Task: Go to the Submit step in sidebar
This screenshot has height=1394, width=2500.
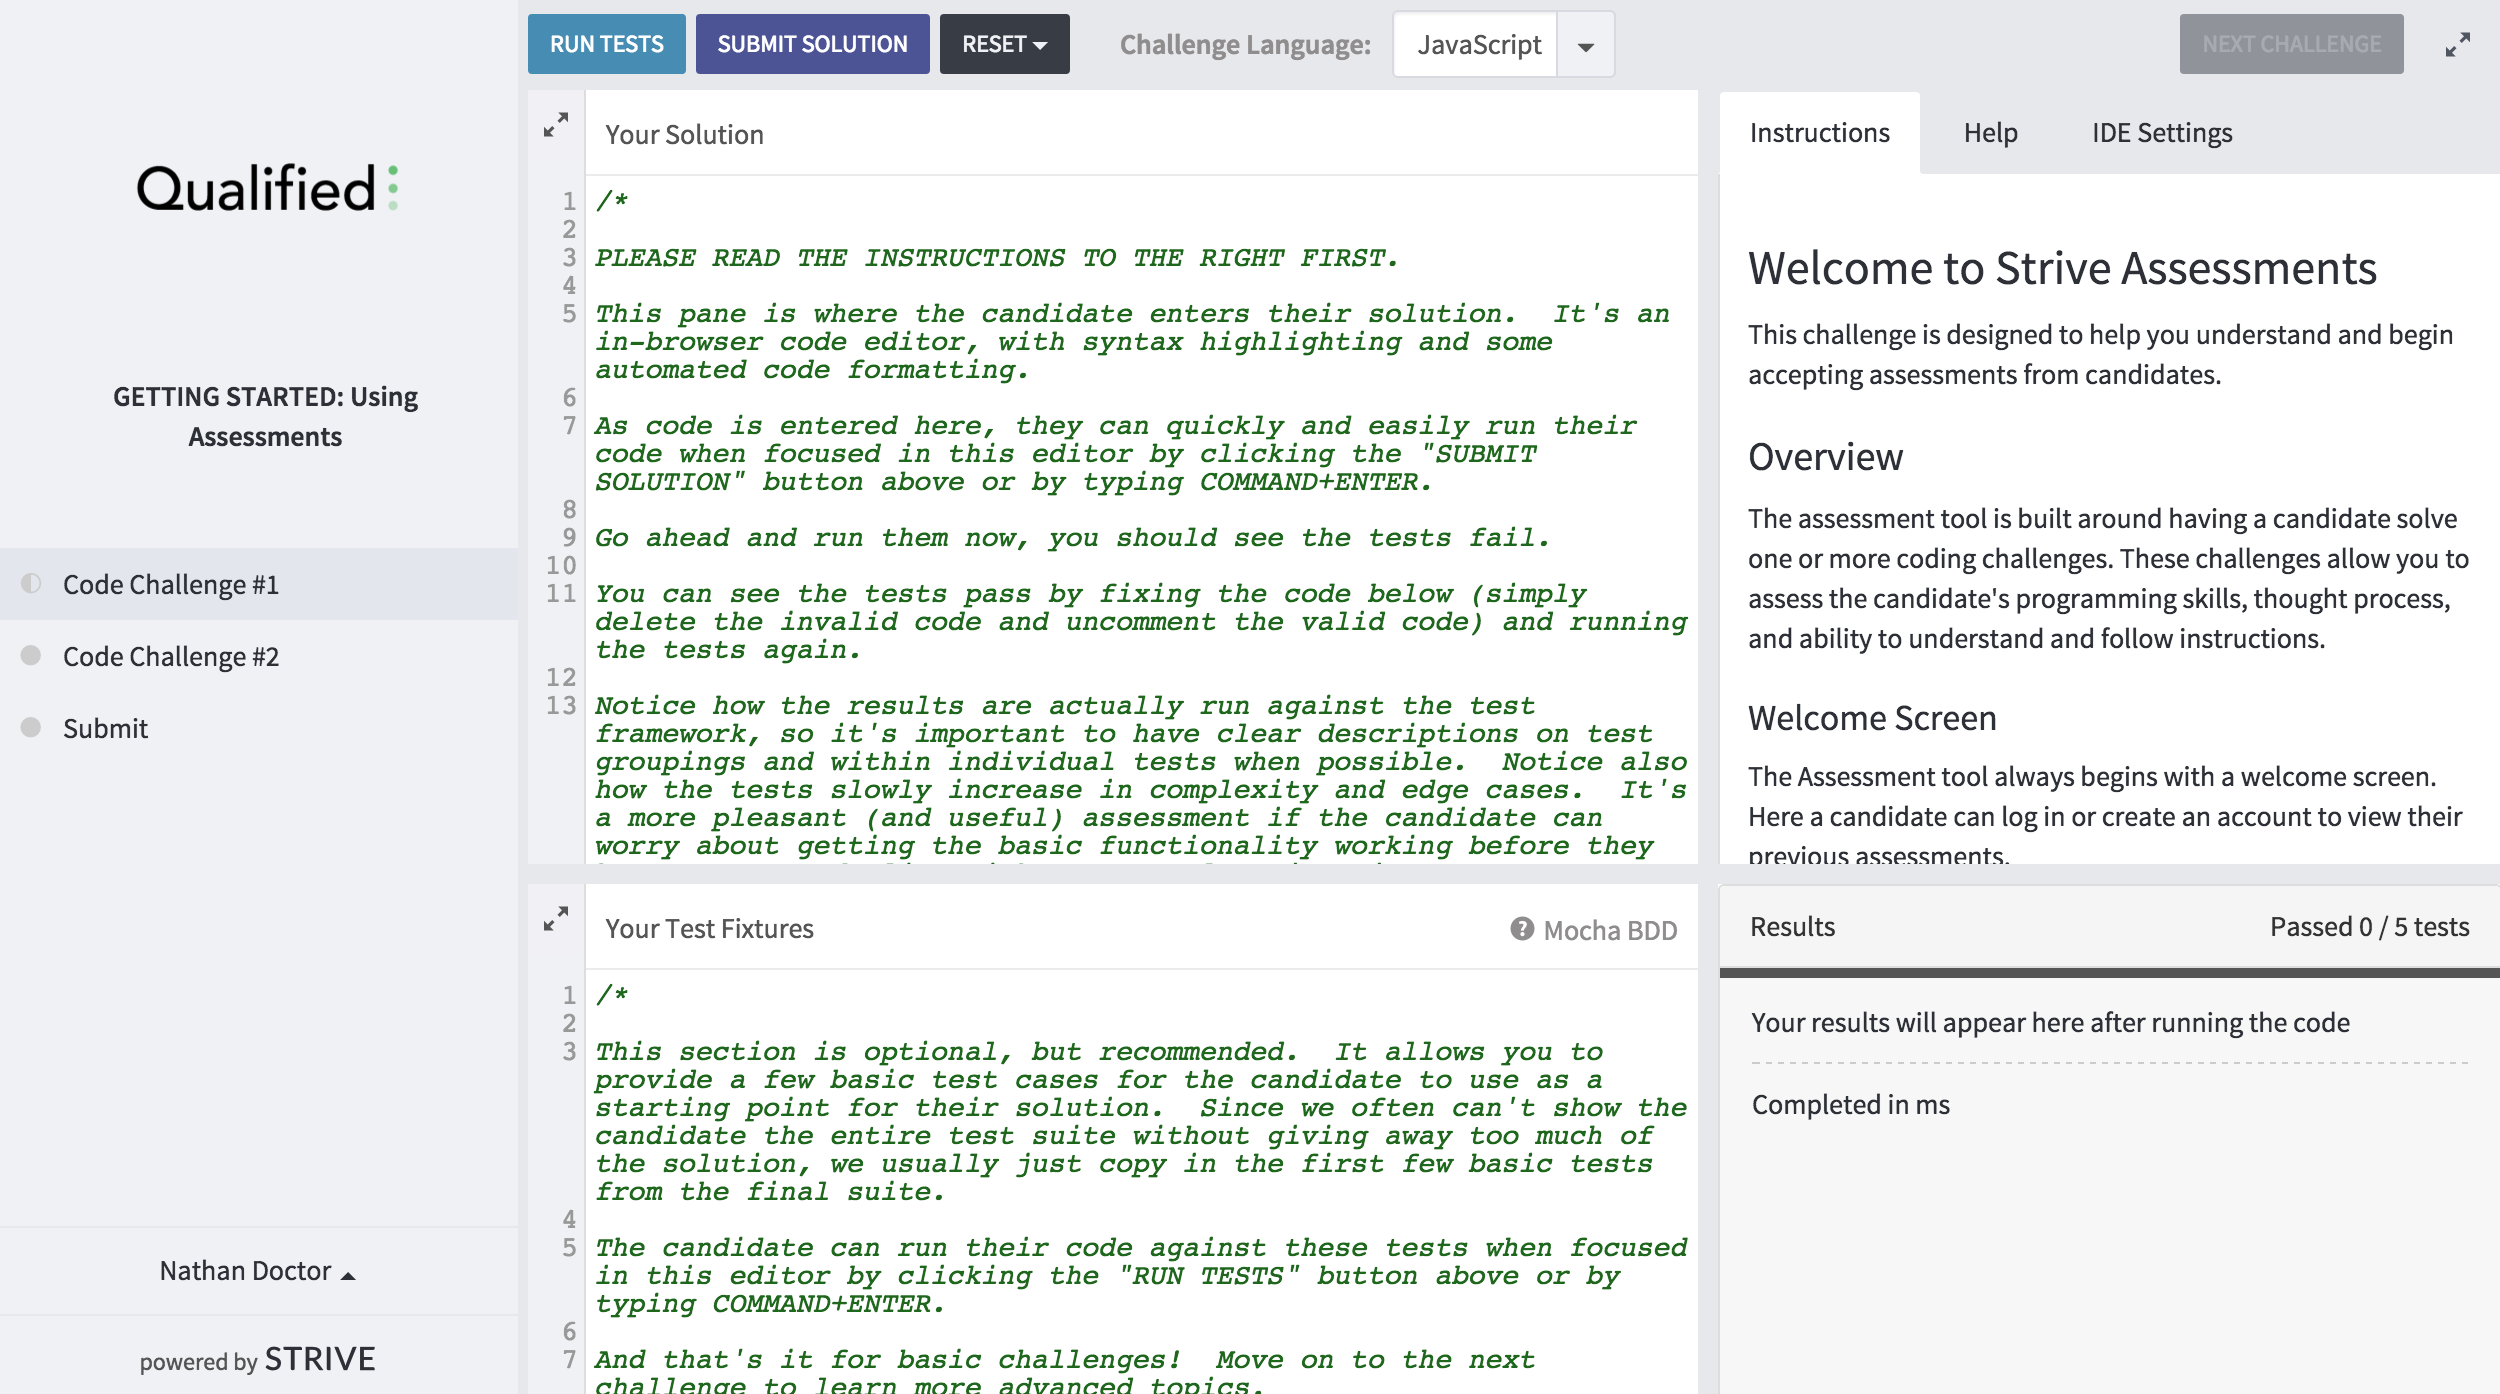Action: 105,728
